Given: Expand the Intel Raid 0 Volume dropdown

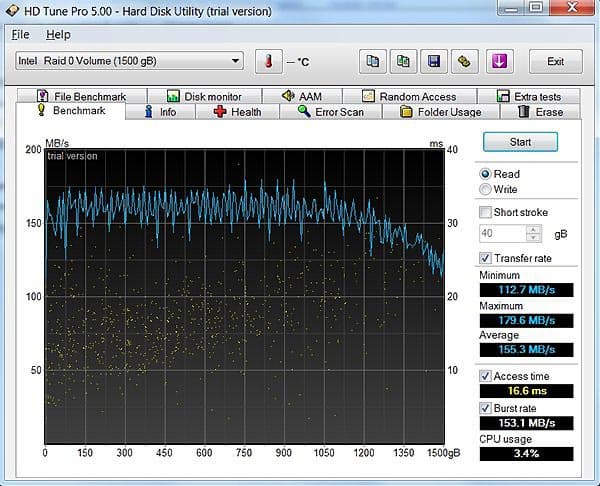Looking at the screenshot, I should [x=236, y=61].
